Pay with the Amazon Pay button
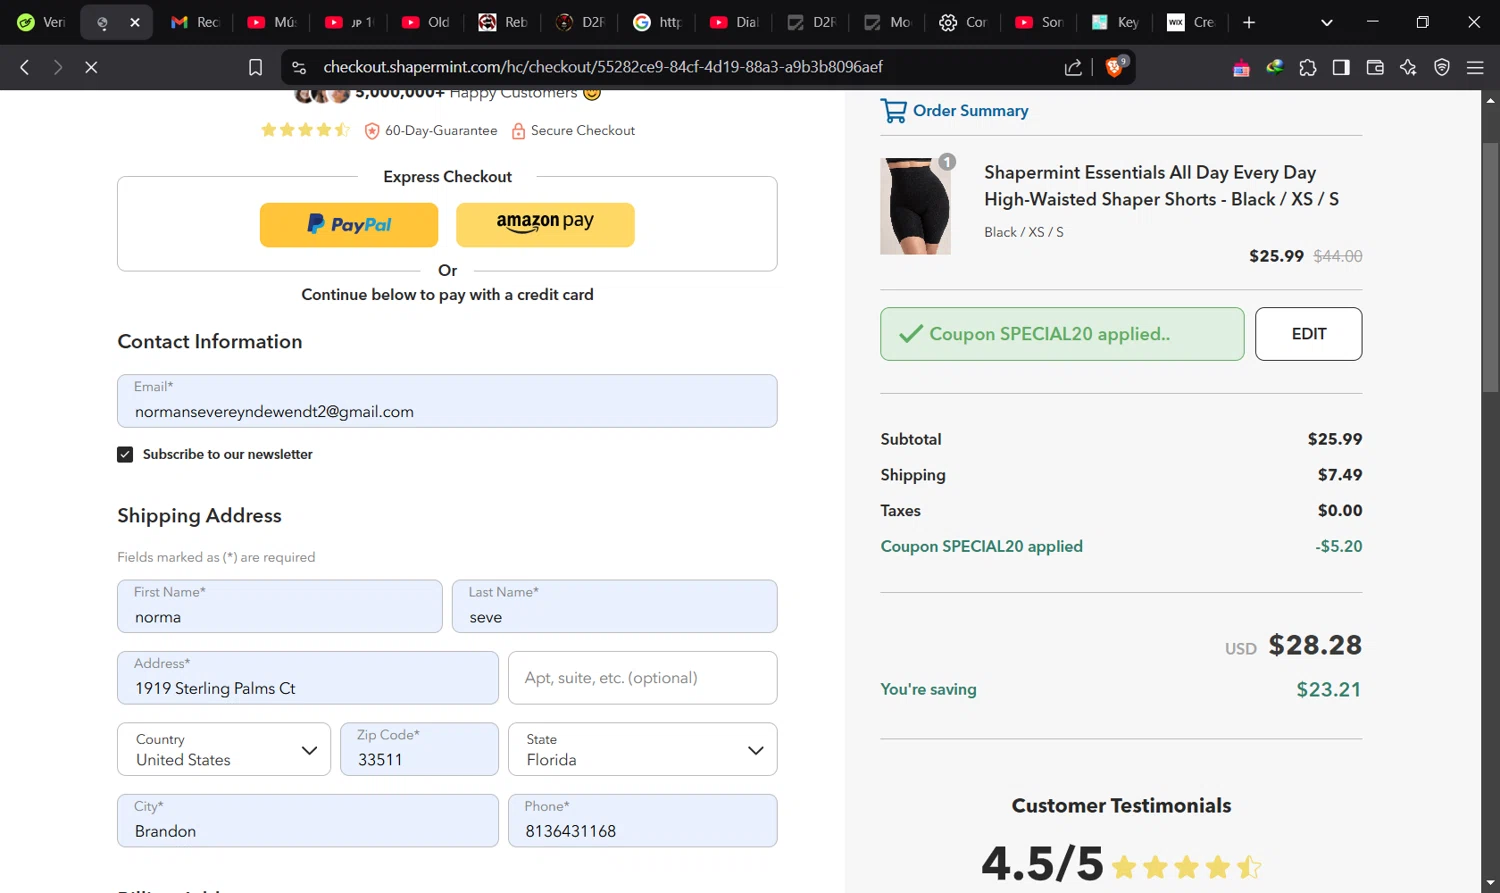Viewport: 1500px width, 893px height. (545, 225)
